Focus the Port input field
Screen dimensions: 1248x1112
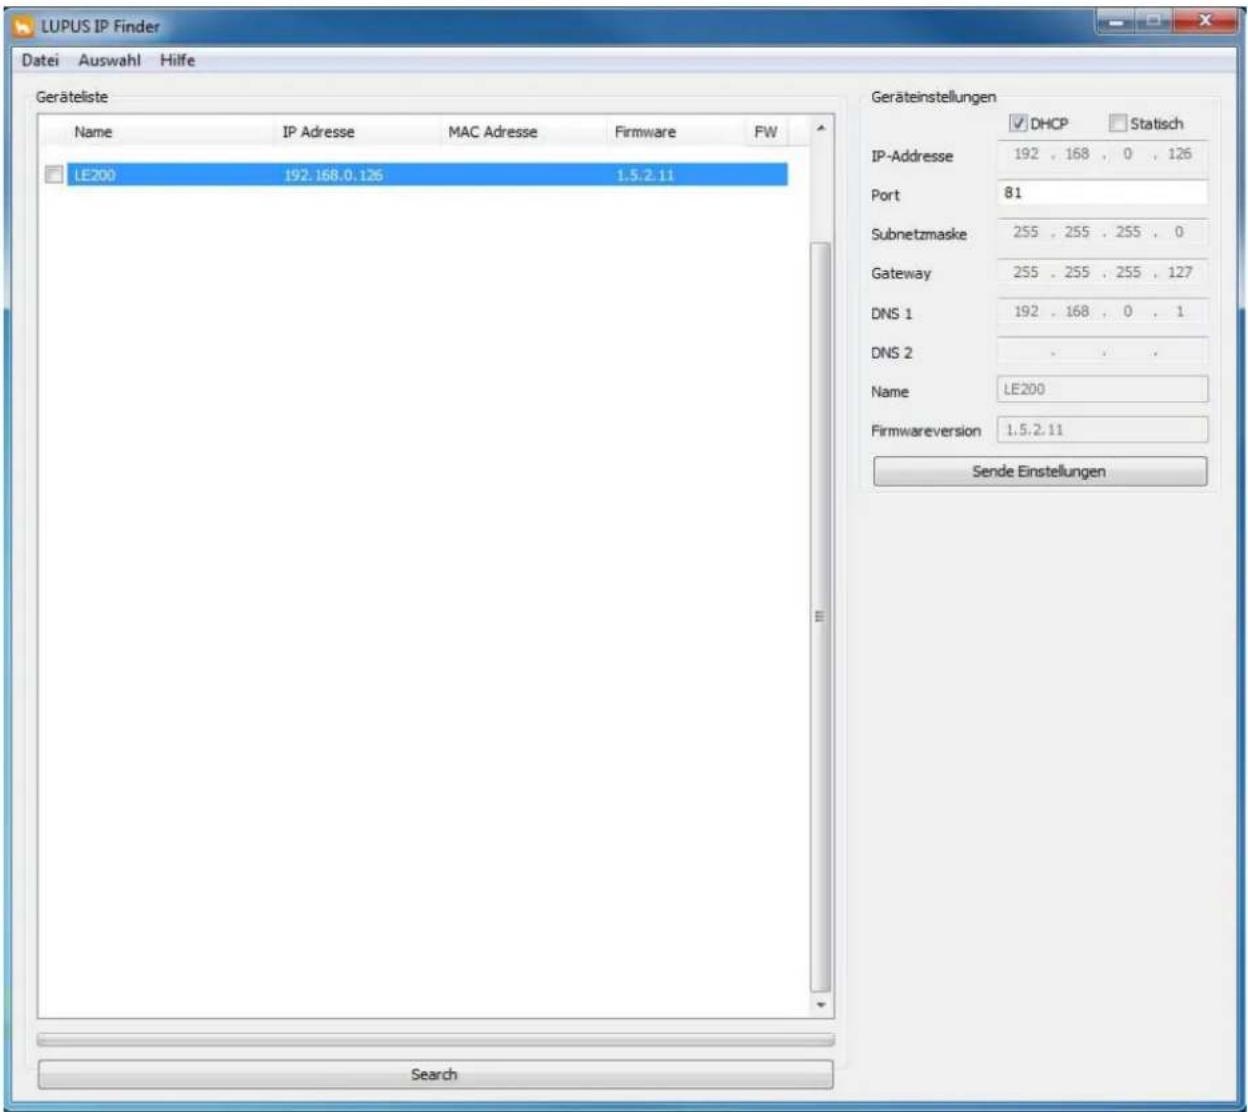[1102, 193]
